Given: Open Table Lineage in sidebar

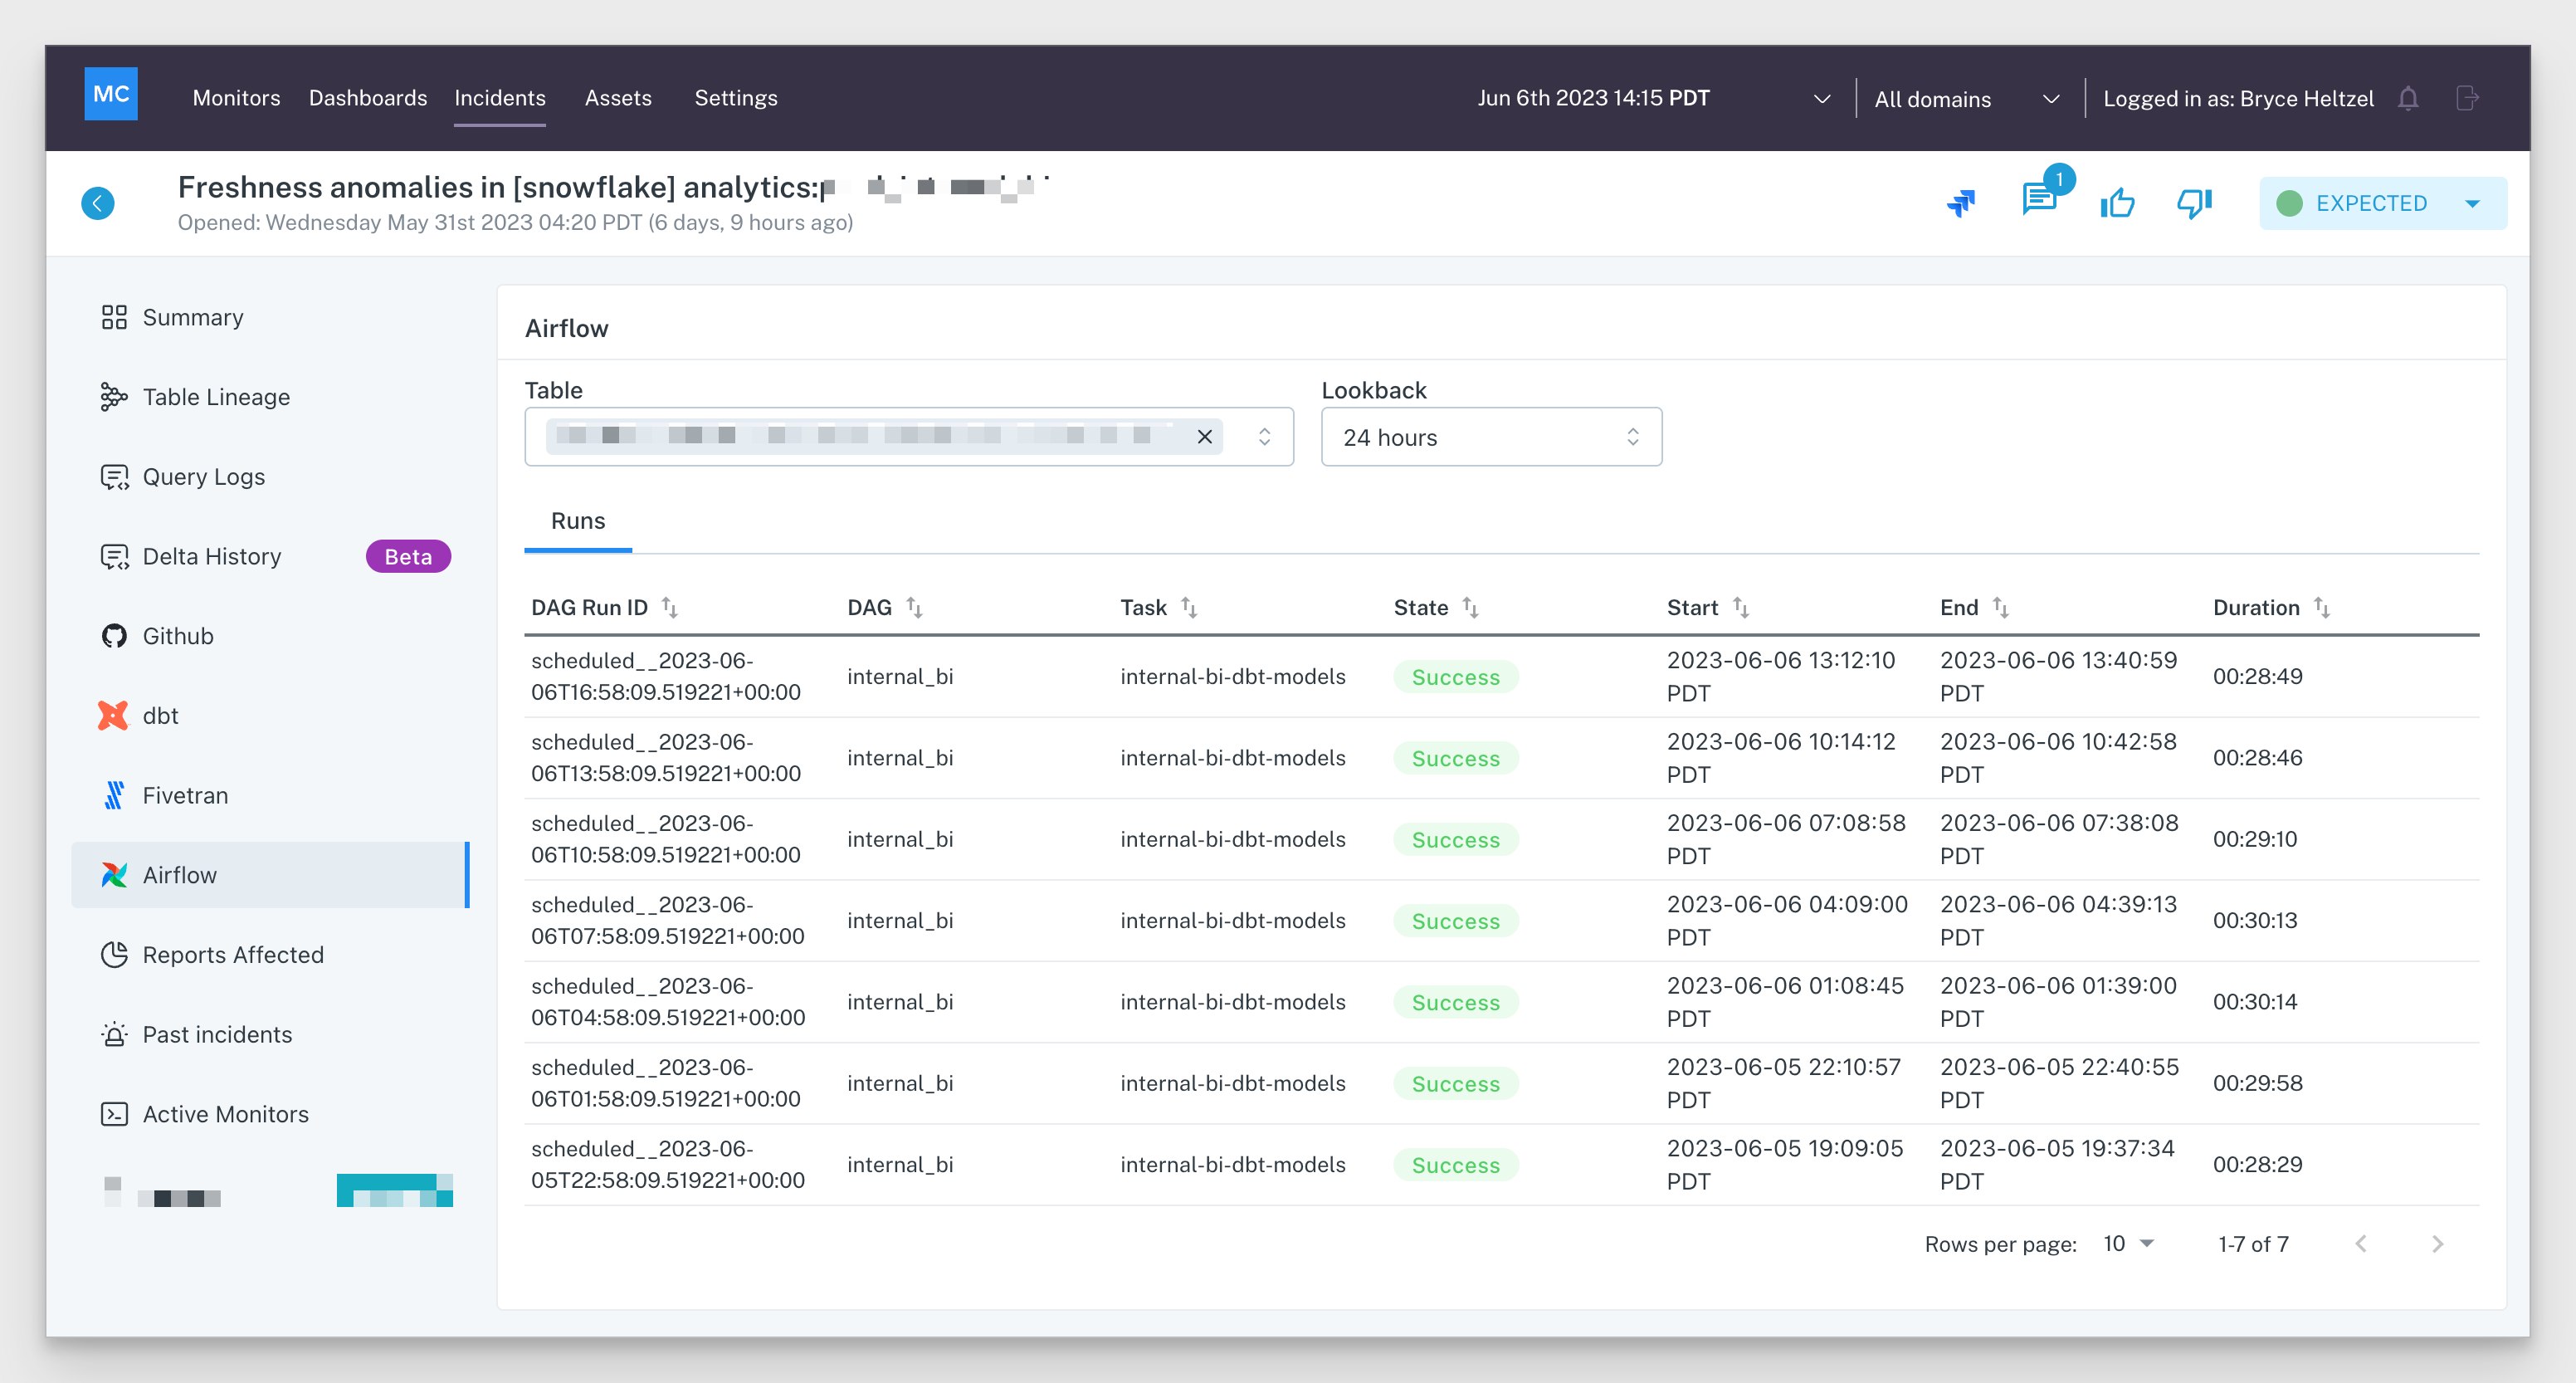Looking at the screenshot, I should pyautogui.click(x=216, y=397).
